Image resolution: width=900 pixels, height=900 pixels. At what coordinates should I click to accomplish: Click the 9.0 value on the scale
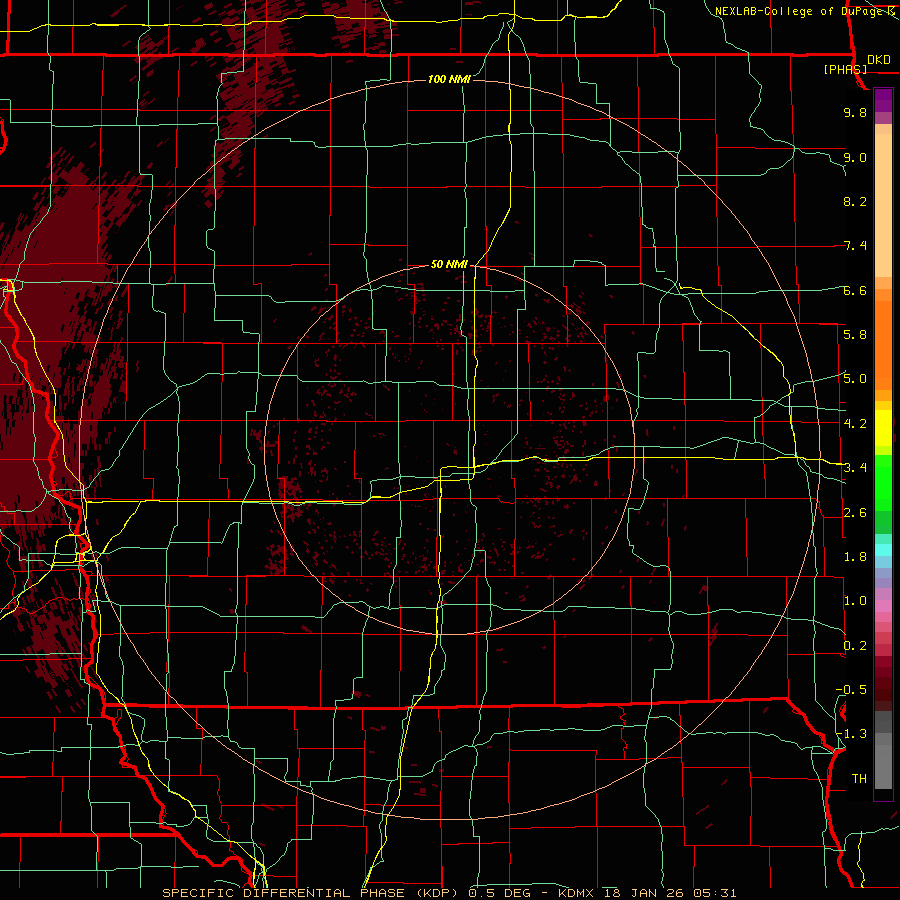[x=855, y=157]
